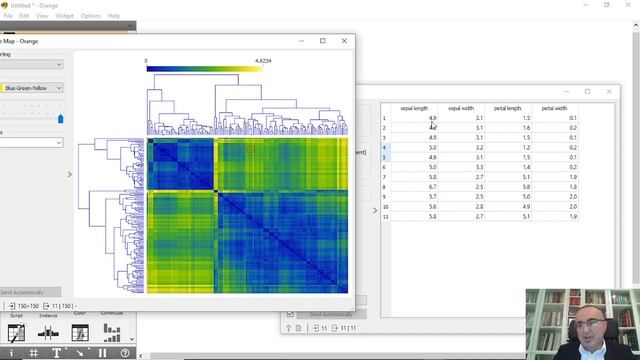The height and width of the screenshot is (360, 640).
Task: Open the help icon in canvas bottom toolbar
Action: (125, 353)
